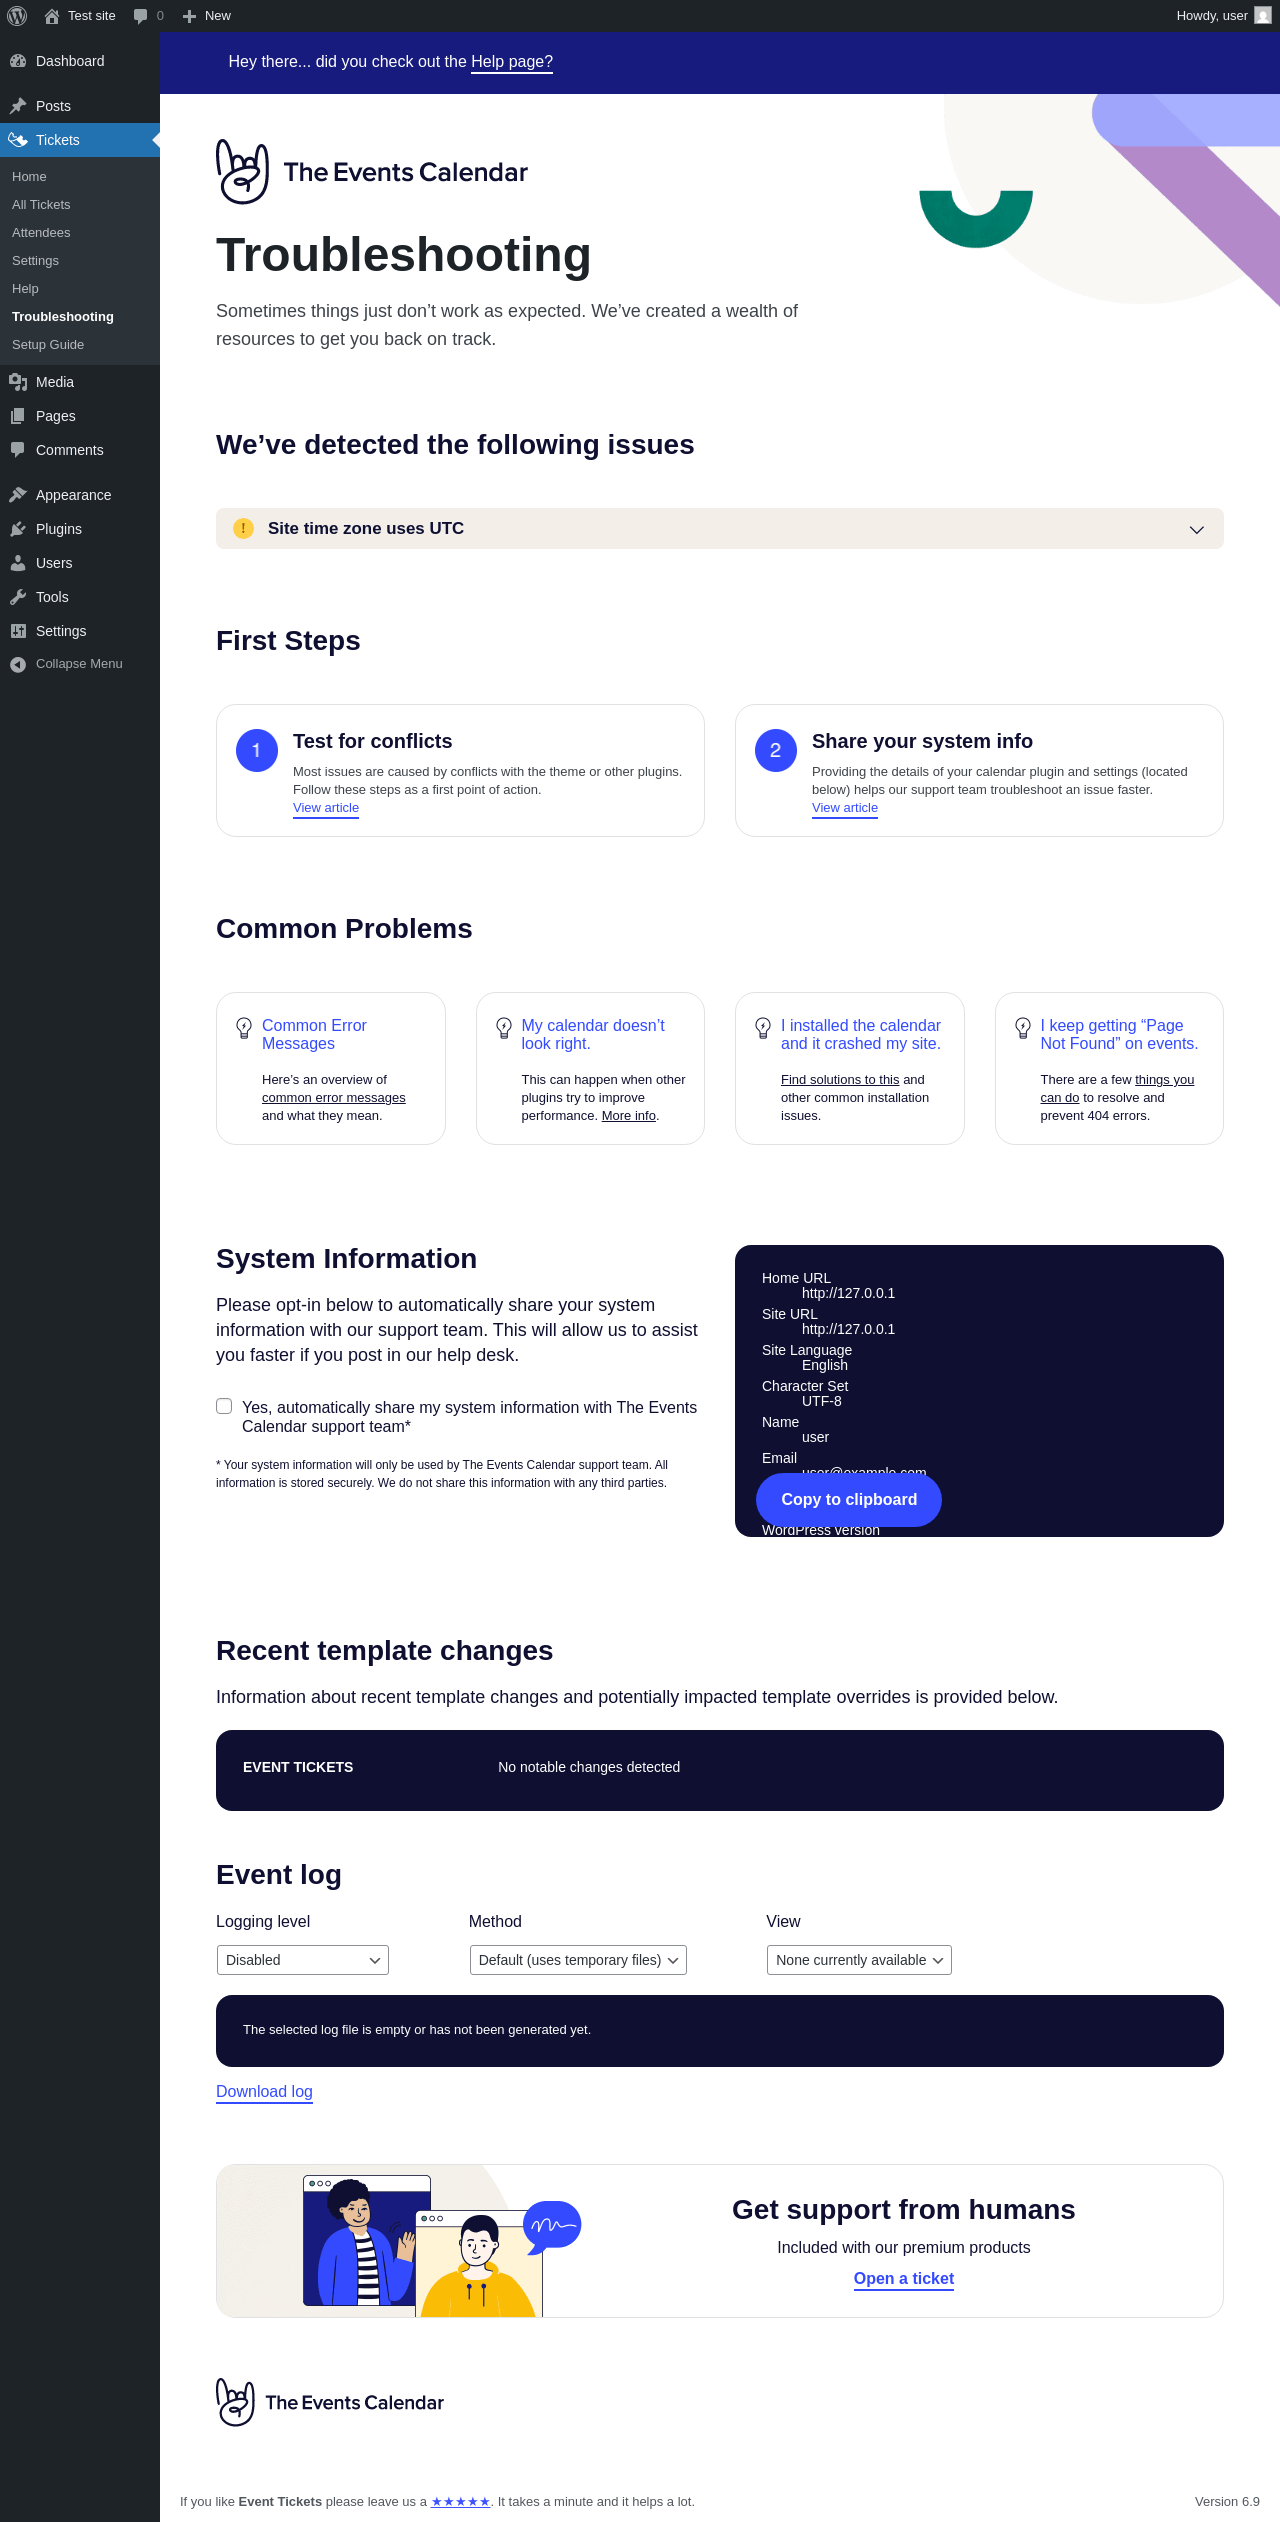
Task: Open the comments bubble icon in admin bar
Action: pos(140,16)
